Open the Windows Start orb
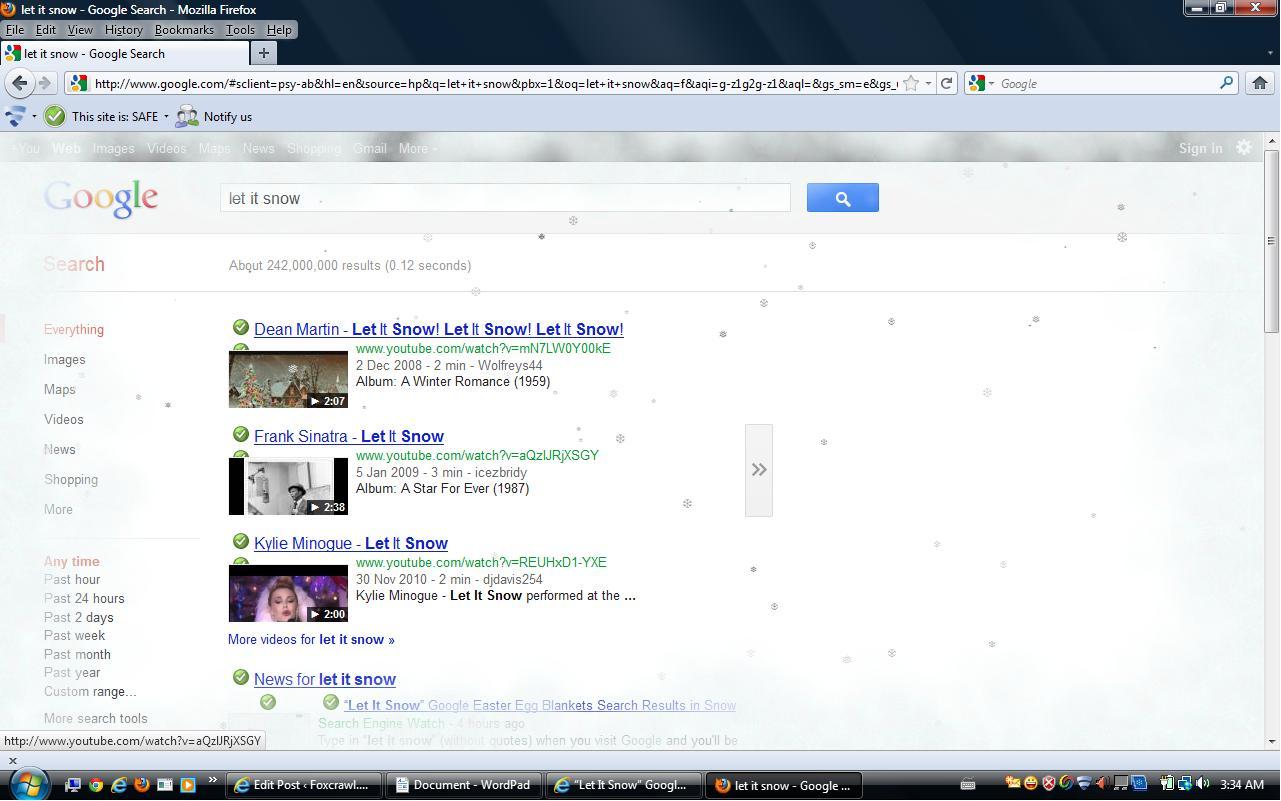 click(x=27, y=783)
